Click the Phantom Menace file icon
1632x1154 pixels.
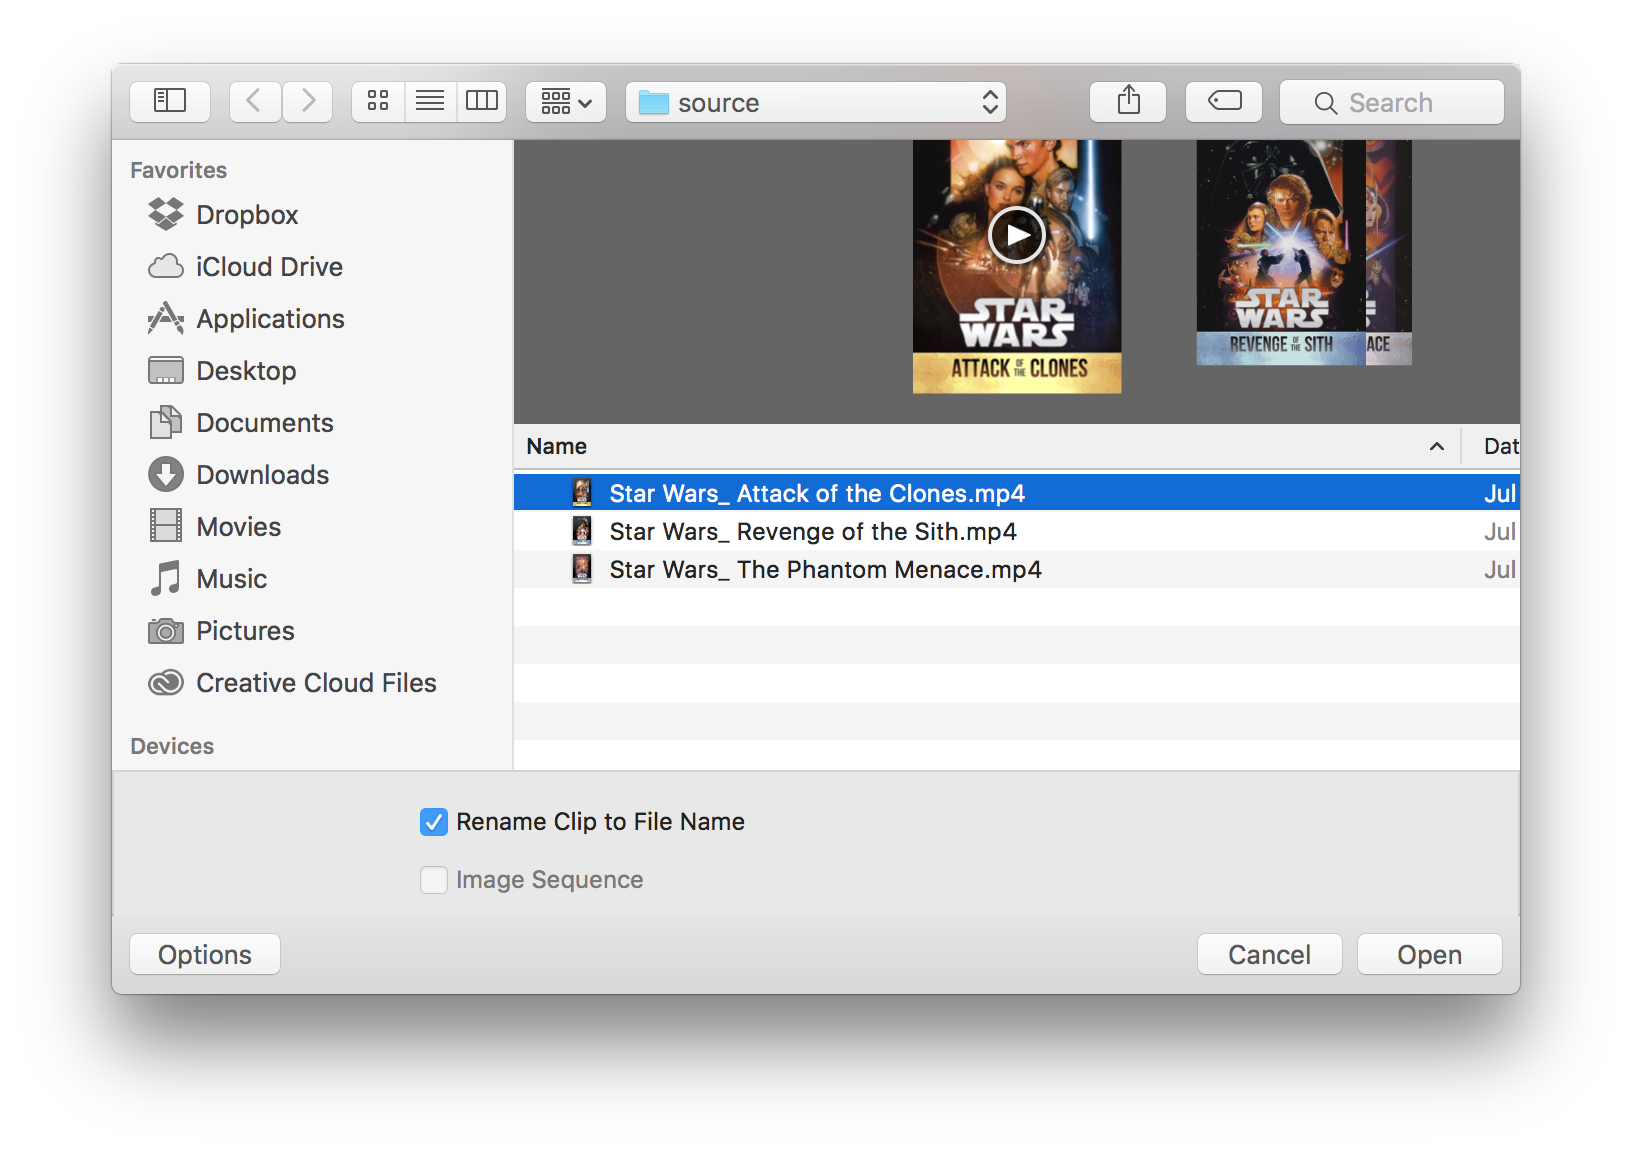click(x=581, y=569)
